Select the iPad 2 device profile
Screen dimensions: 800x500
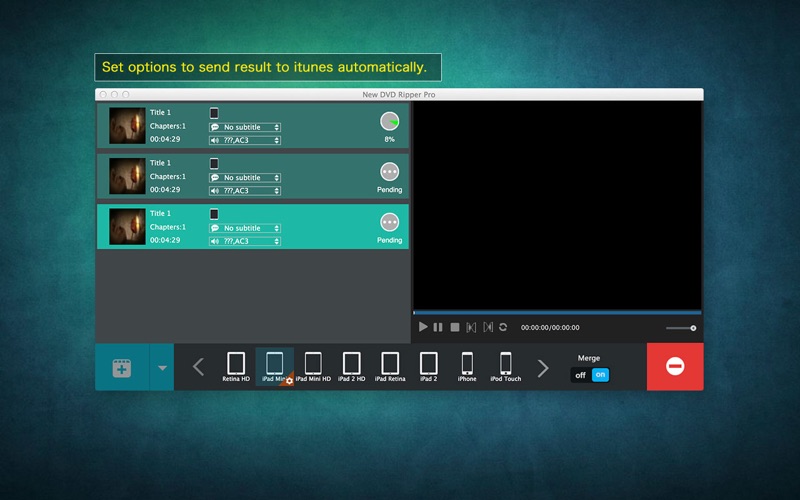(x=428, y=367)
